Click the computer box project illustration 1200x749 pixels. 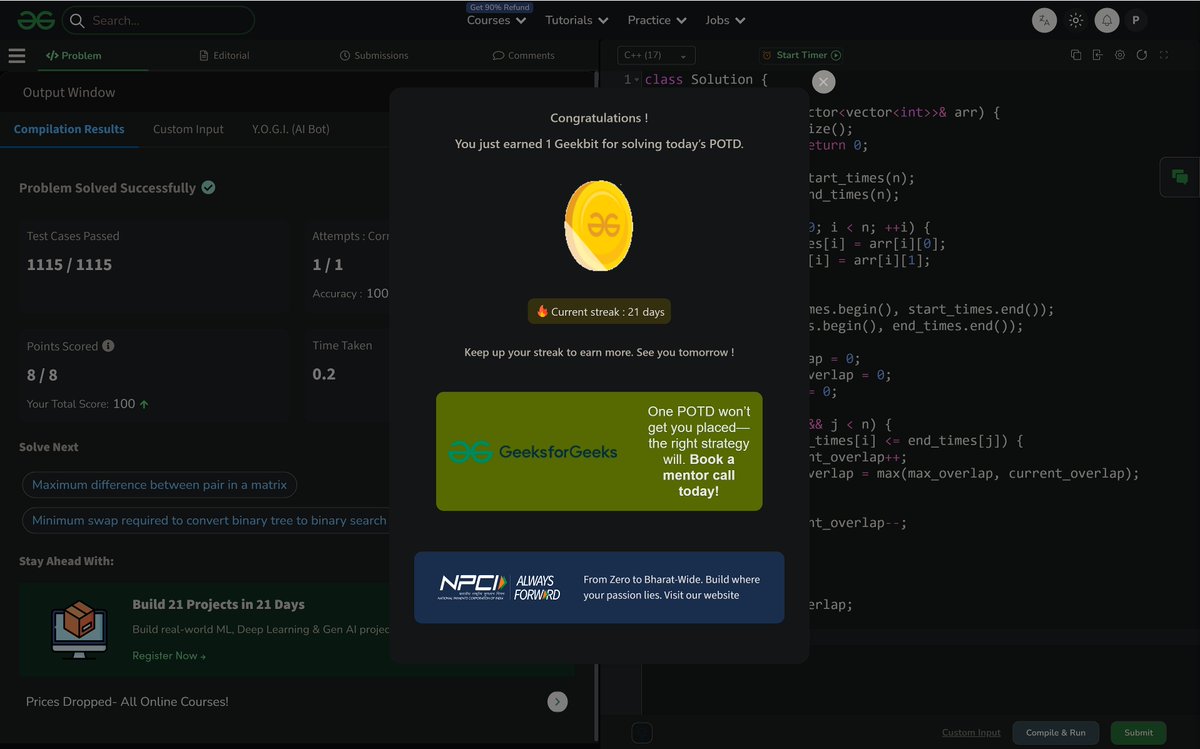tap(79, 629)
